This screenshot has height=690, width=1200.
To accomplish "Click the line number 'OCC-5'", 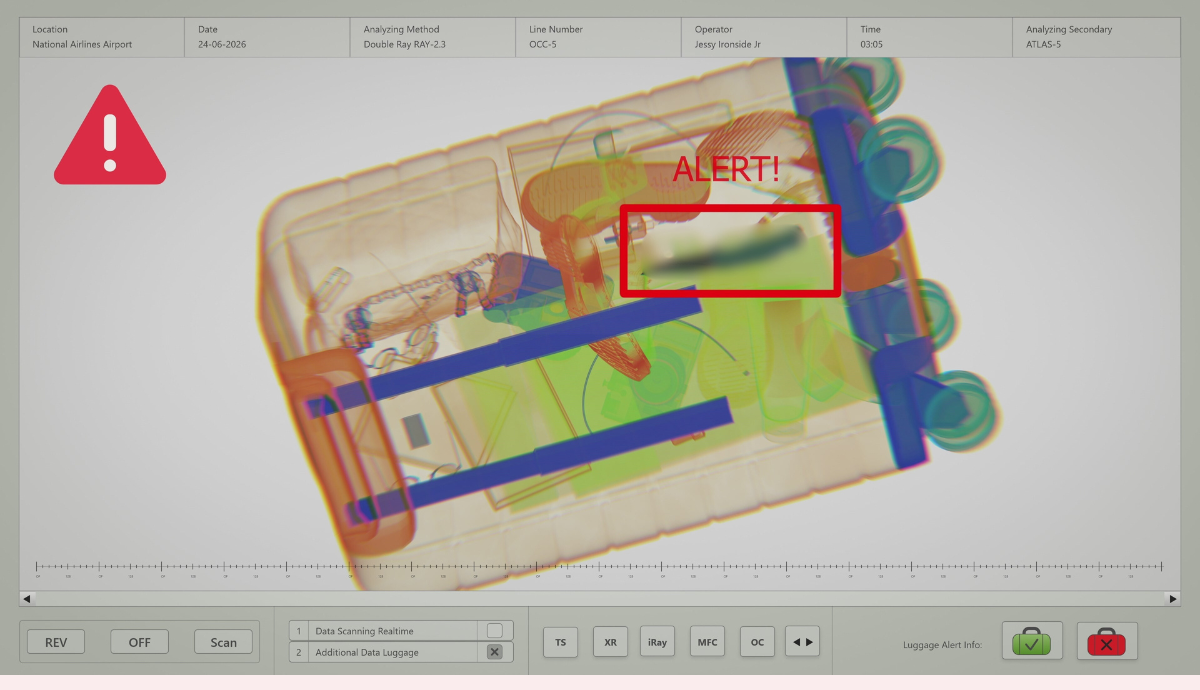I will pyautogui.click(x=545, y=45).
